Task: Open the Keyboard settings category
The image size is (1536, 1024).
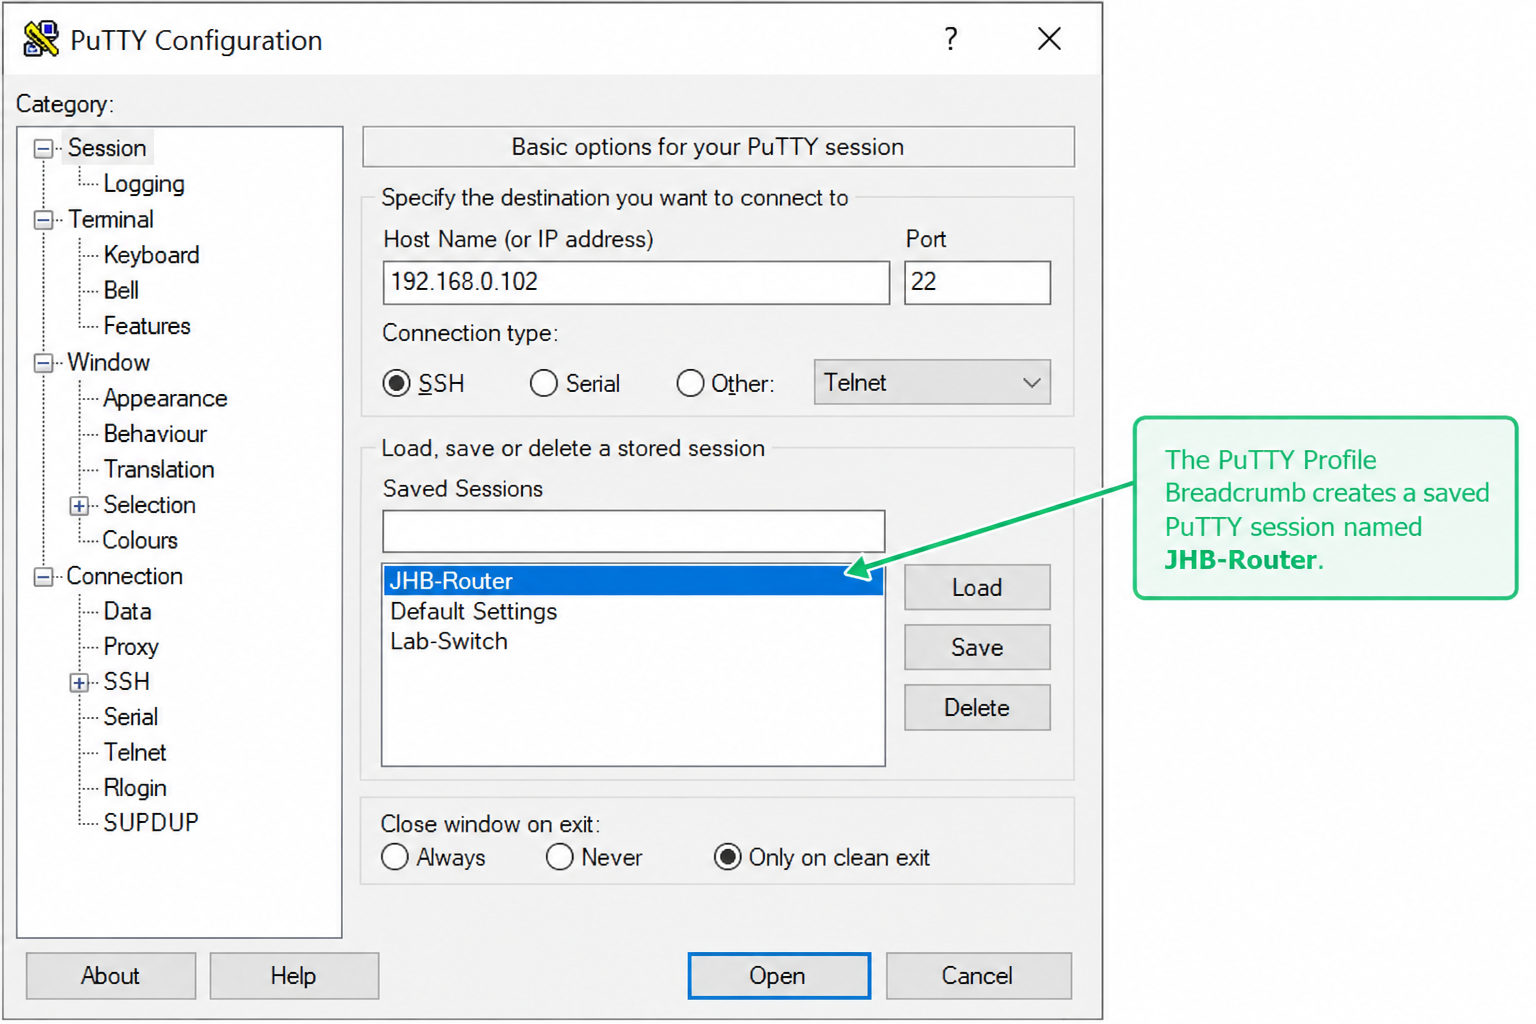Action: pos(151,255)
